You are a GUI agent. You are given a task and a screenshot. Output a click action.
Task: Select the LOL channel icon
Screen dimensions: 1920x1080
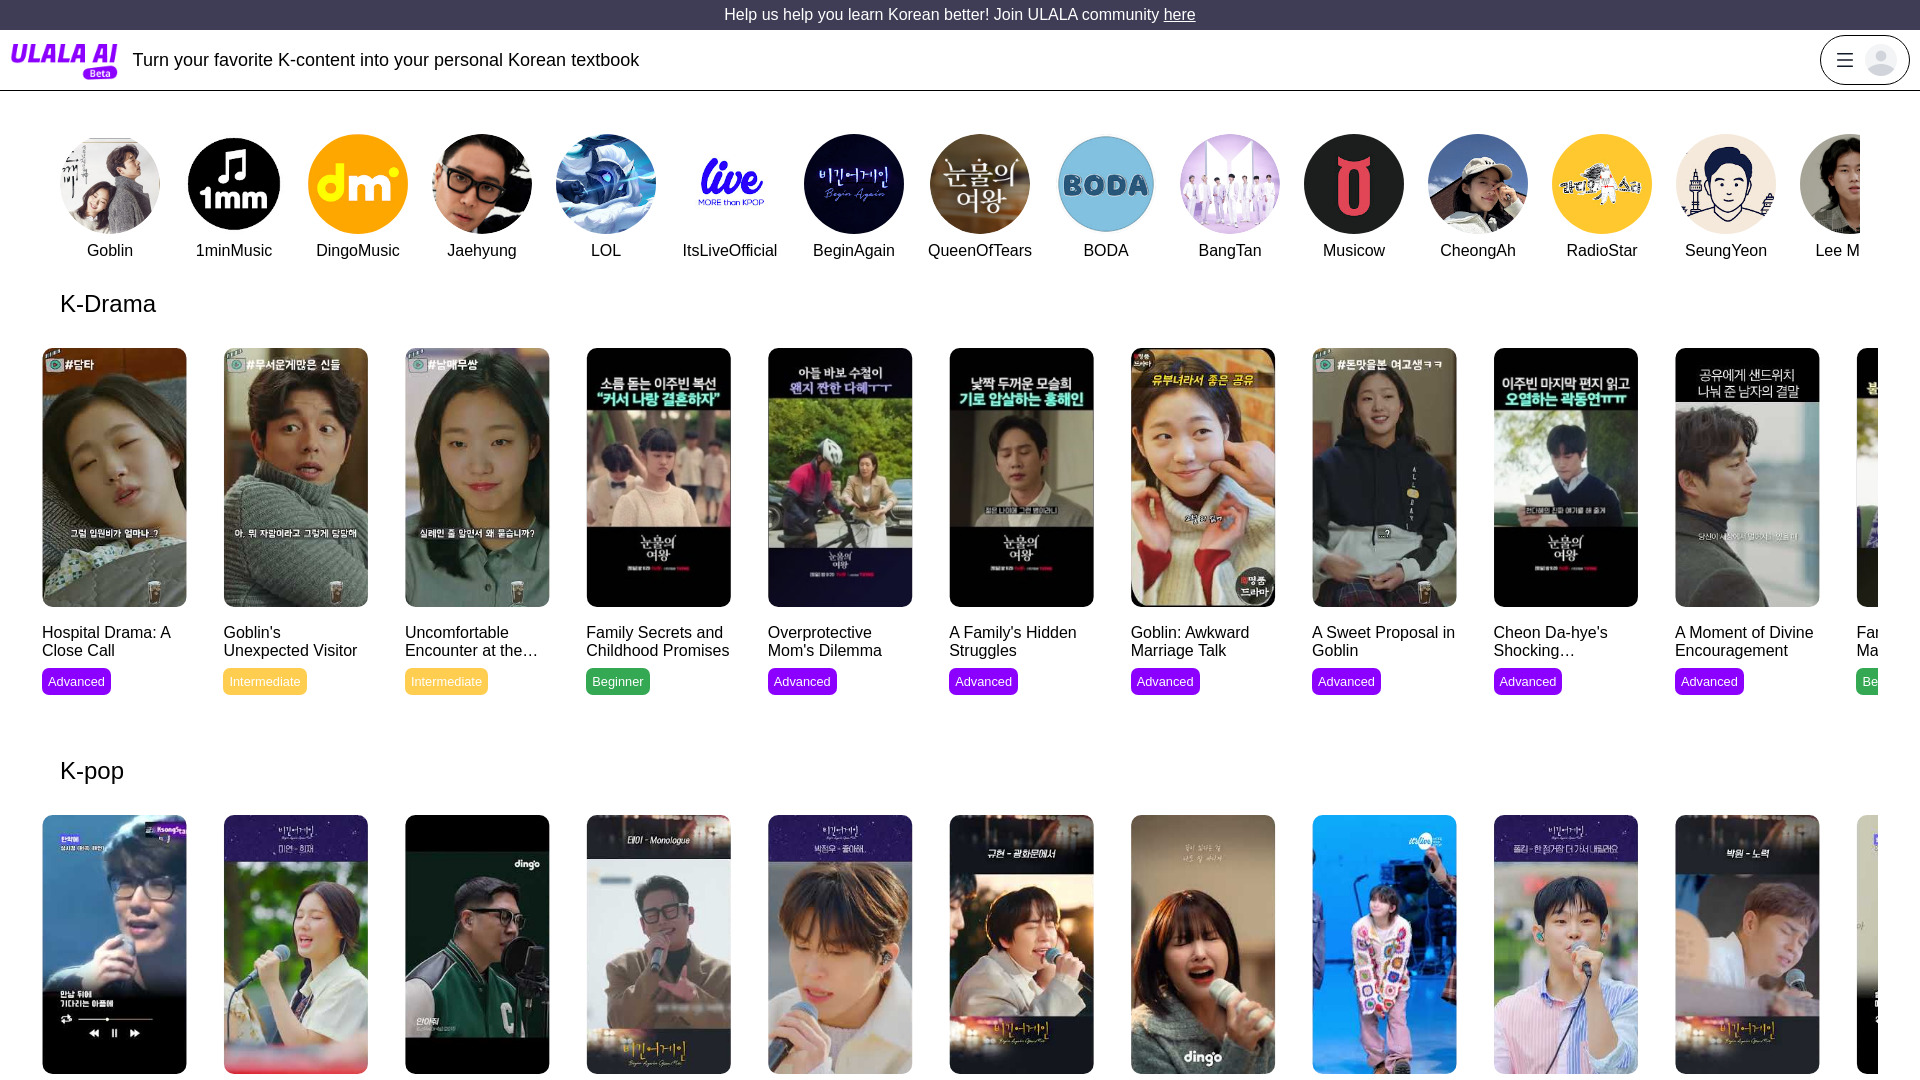(x=606, y=184)
